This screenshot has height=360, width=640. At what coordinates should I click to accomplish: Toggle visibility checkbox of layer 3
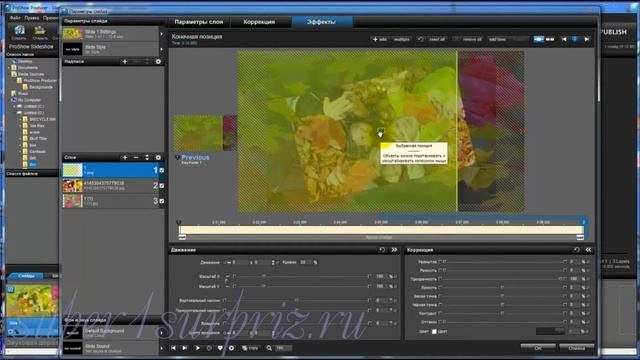(162, 201)
